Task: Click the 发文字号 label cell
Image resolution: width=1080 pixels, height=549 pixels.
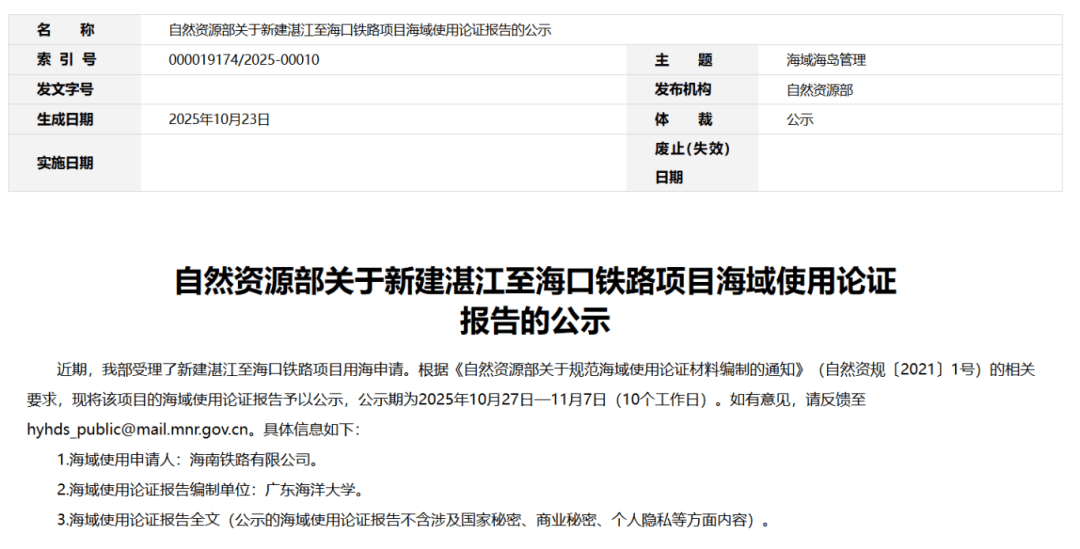Action: point(66,90)
